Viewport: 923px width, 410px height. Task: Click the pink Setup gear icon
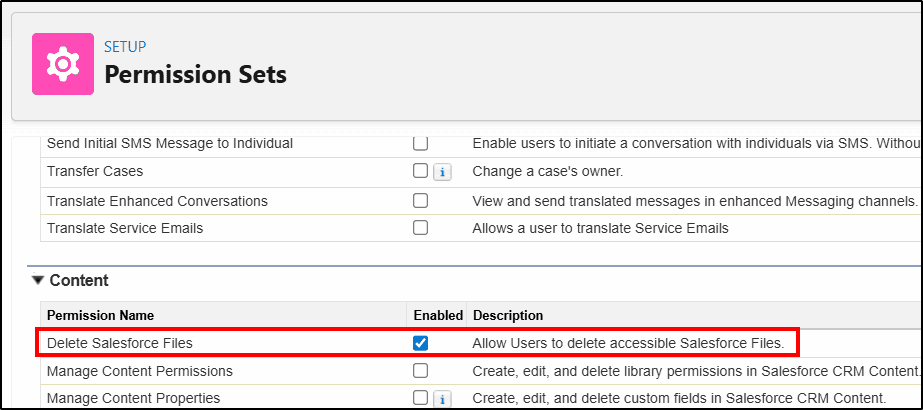[x=62, y=64]
